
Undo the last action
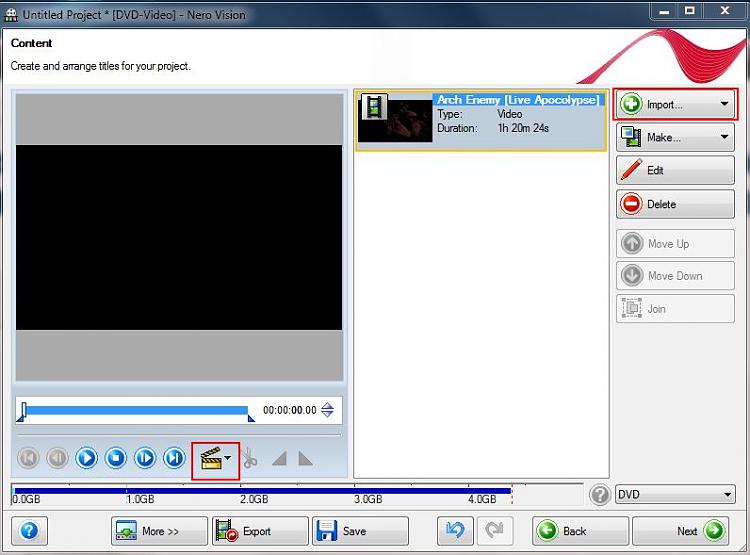click(455, 530)
